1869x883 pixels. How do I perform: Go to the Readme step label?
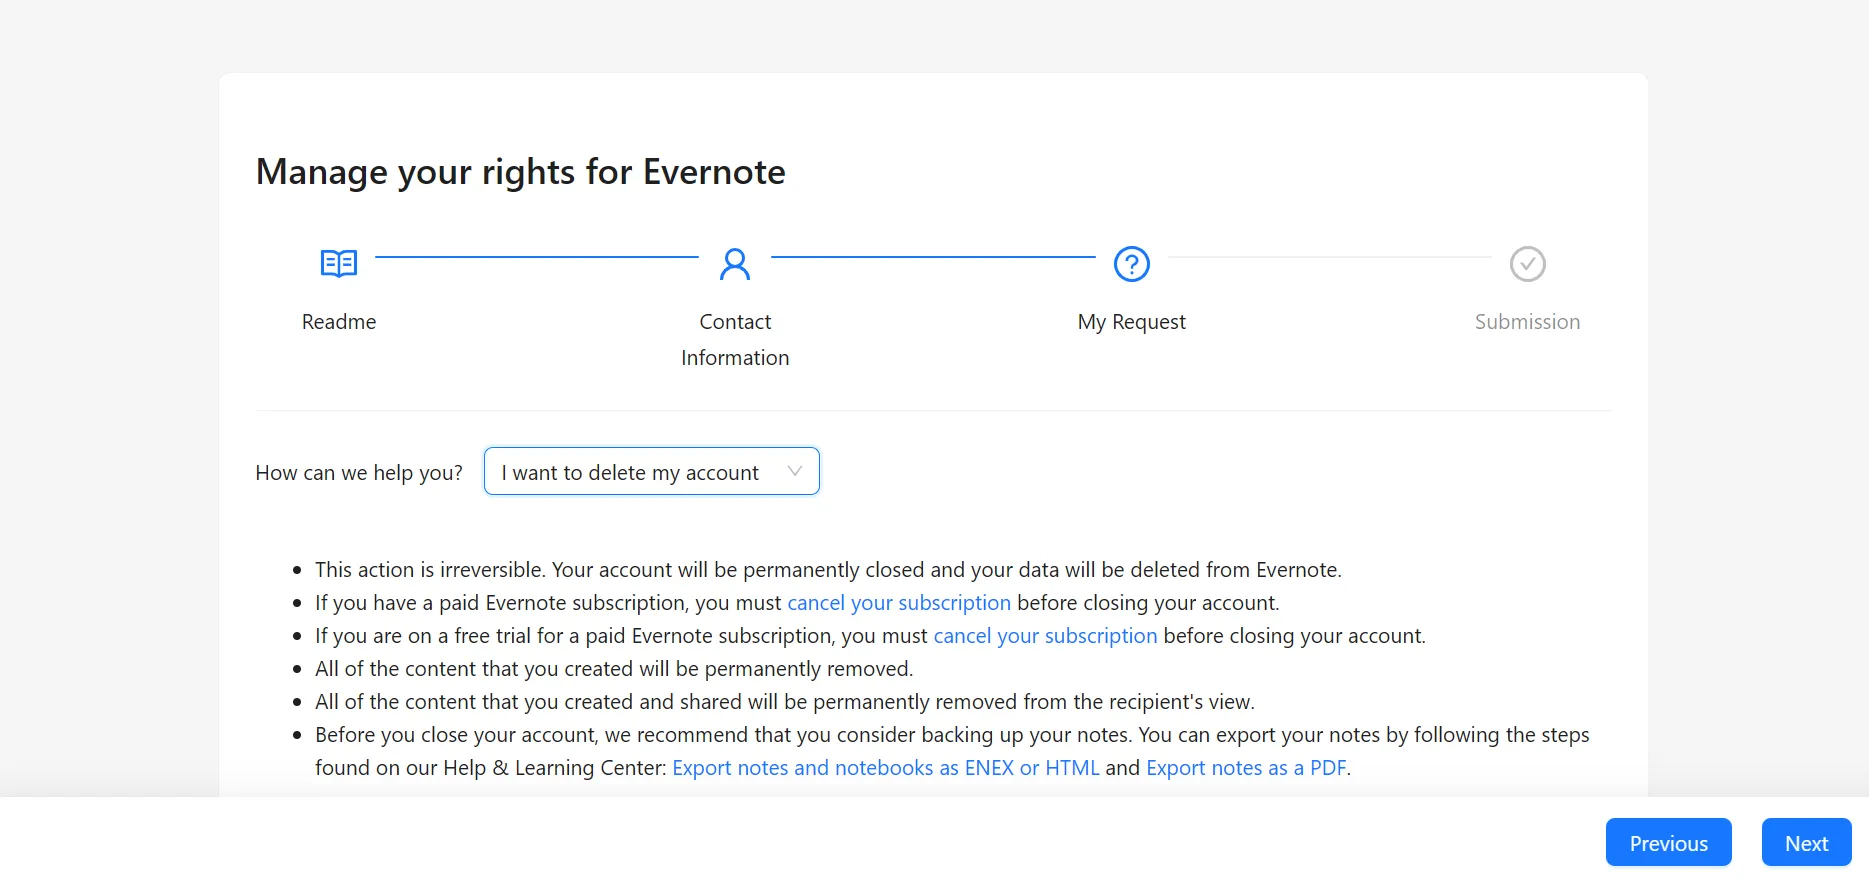click(x=339, y=322)
